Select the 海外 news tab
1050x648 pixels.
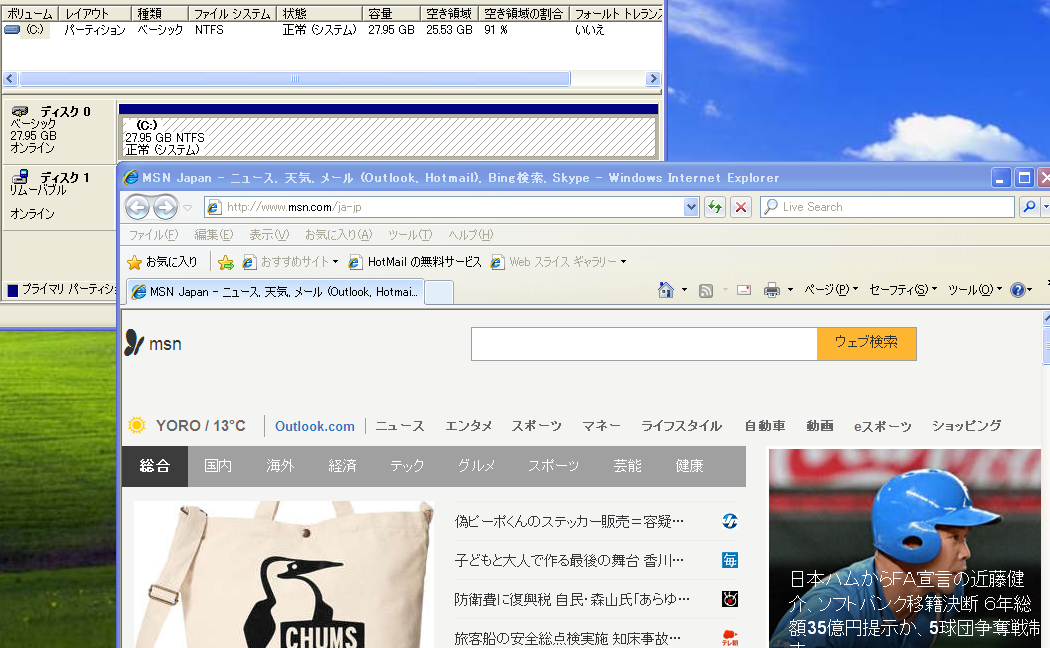click(x=280, y=466)
